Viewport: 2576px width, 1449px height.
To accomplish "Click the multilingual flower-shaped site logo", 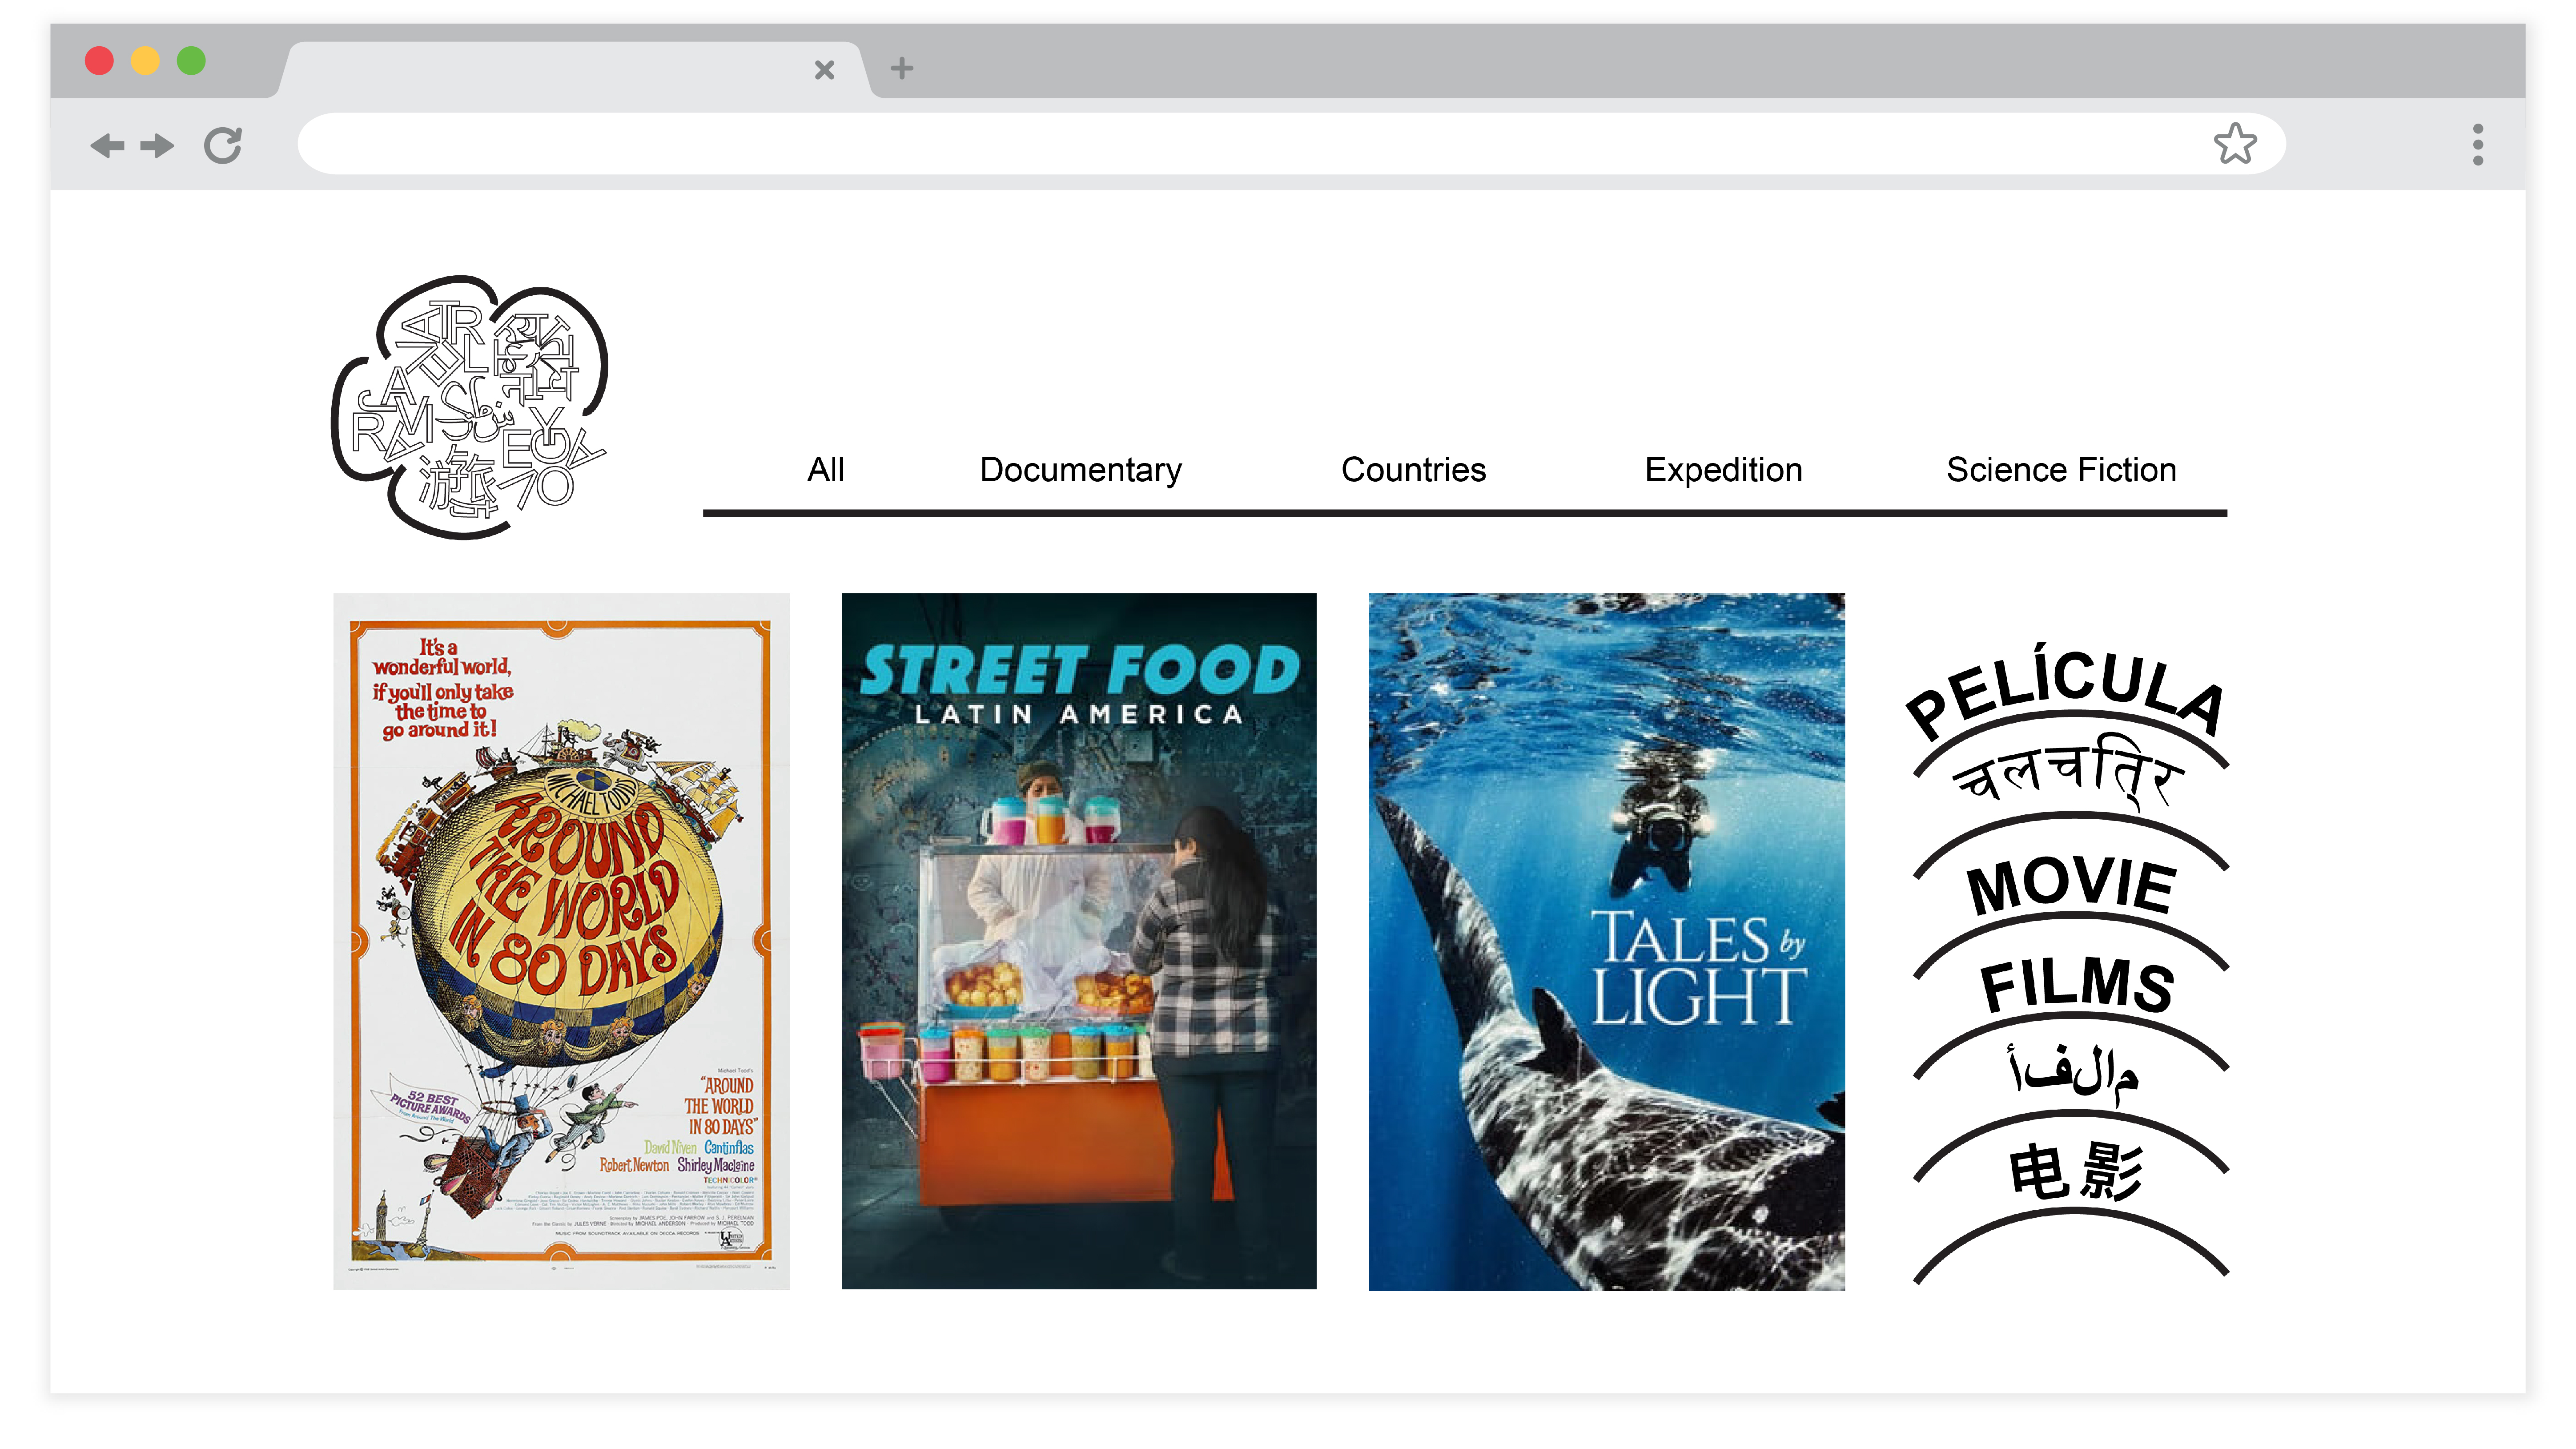I will [470, 407].
